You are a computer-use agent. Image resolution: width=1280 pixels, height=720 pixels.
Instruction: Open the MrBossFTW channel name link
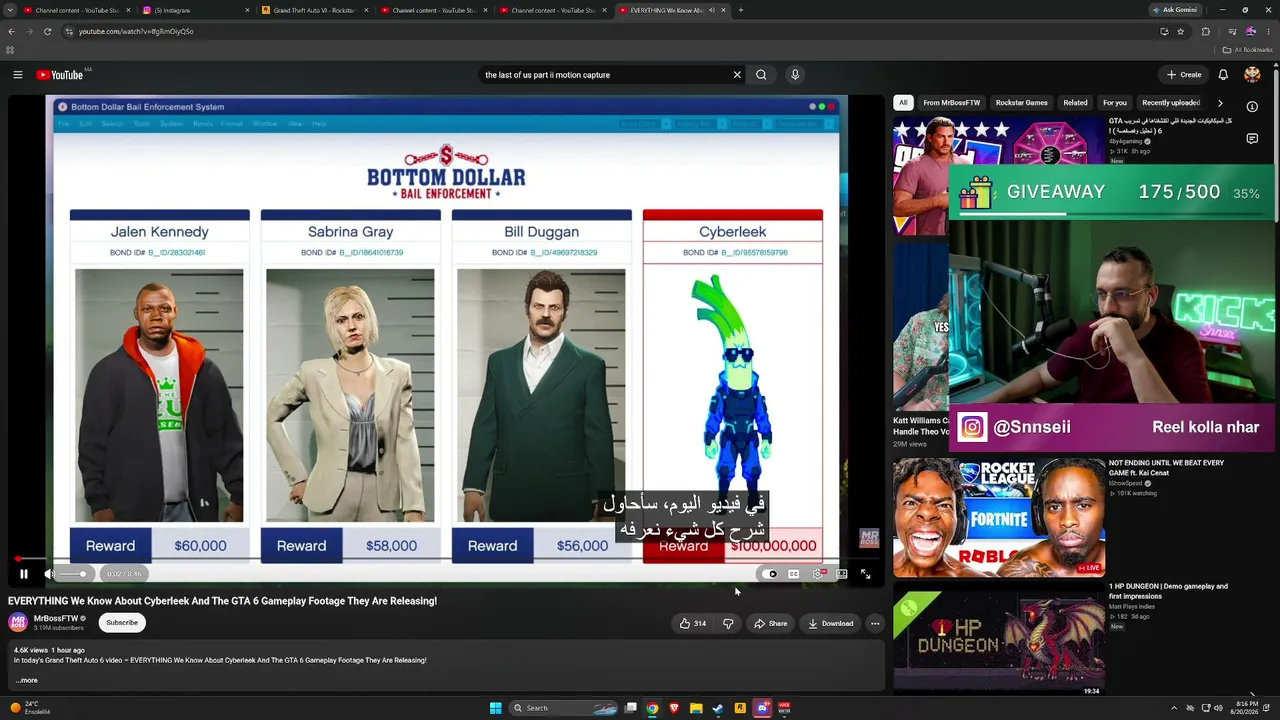point(56,619)
